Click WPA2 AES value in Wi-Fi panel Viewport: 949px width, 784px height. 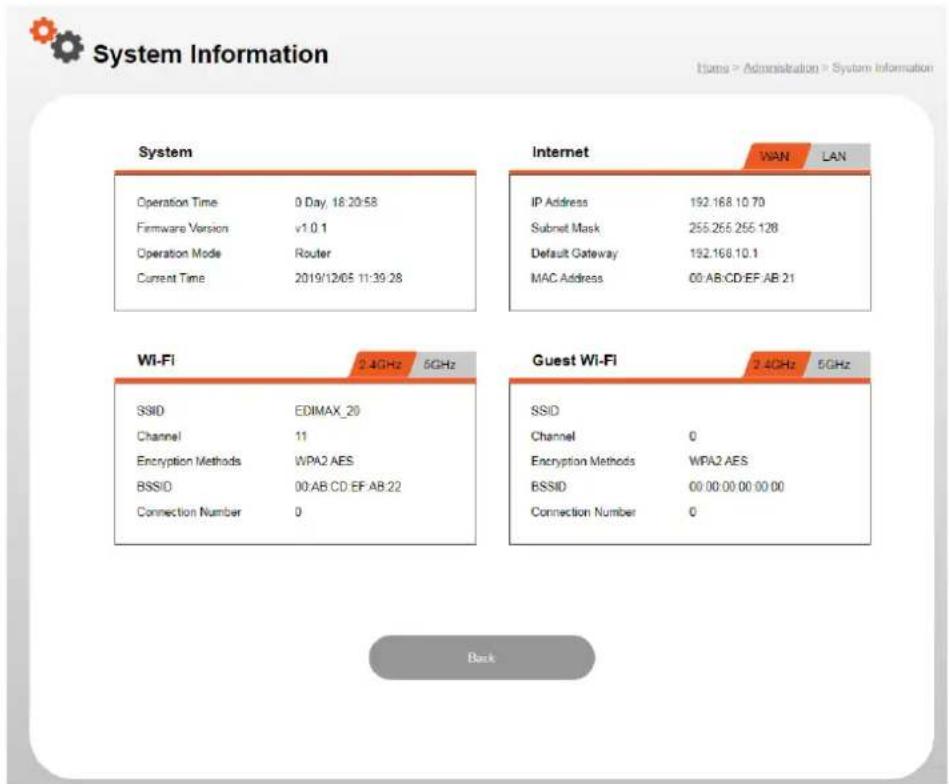point(324,461)
